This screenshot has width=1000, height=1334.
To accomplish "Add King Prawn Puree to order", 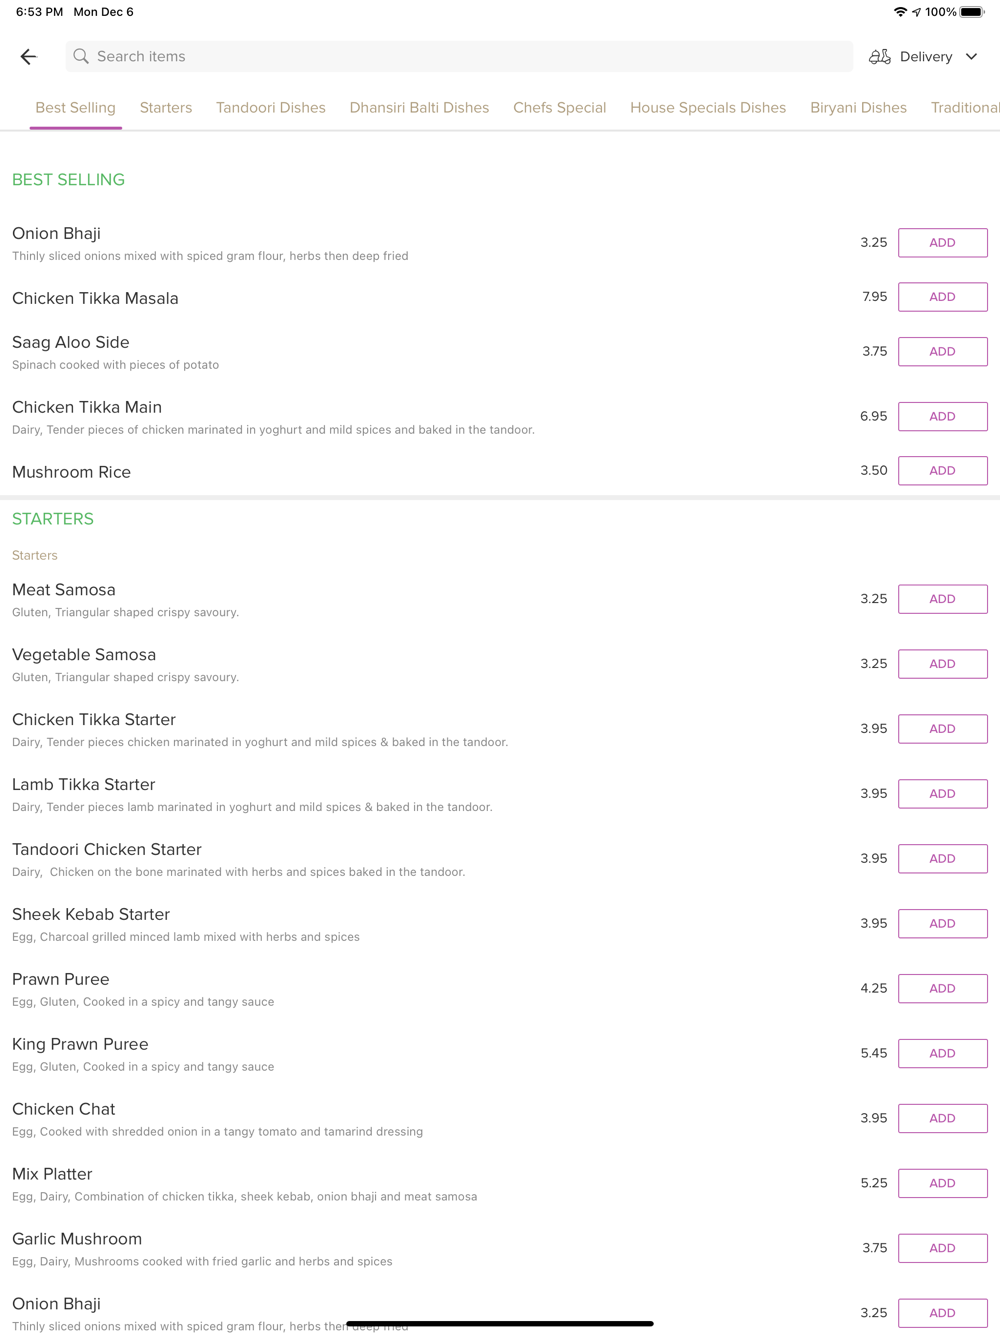I will tap(942, 1053).
